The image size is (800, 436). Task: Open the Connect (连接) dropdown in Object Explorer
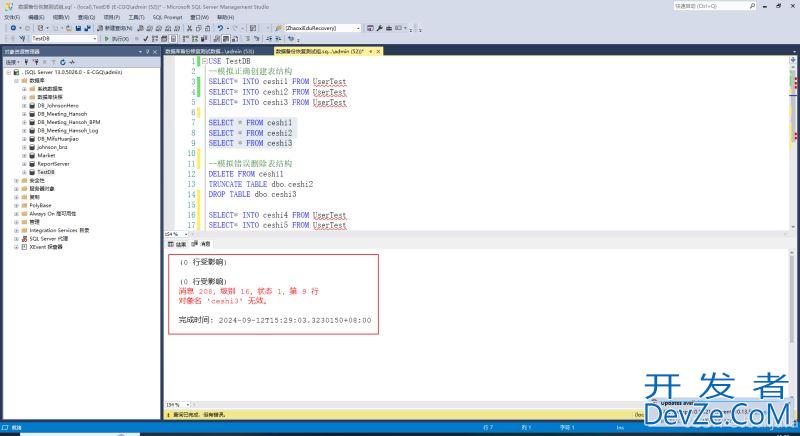(12, 62)
